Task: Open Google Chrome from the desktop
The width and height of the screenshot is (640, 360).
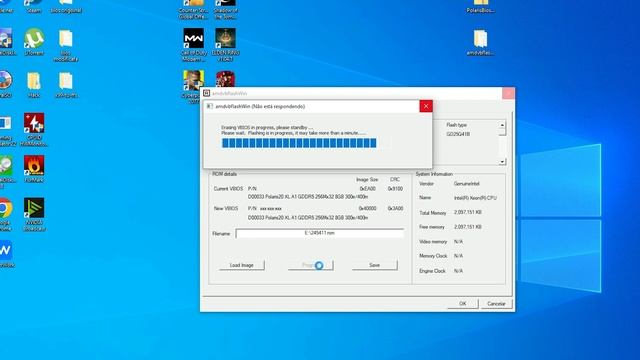Action: pos(5,214)
